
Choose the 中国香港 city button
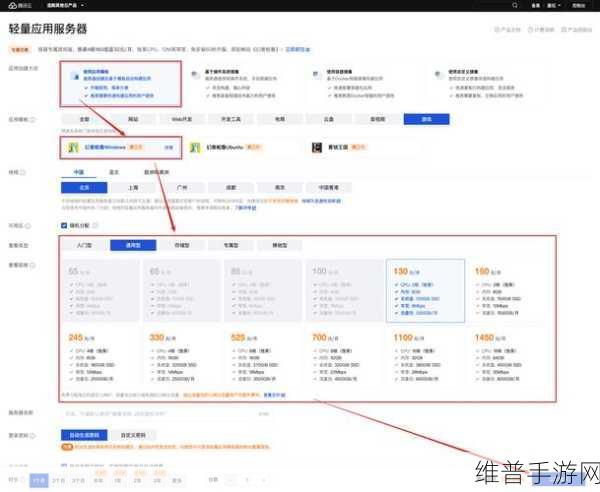tap(329, 188)
